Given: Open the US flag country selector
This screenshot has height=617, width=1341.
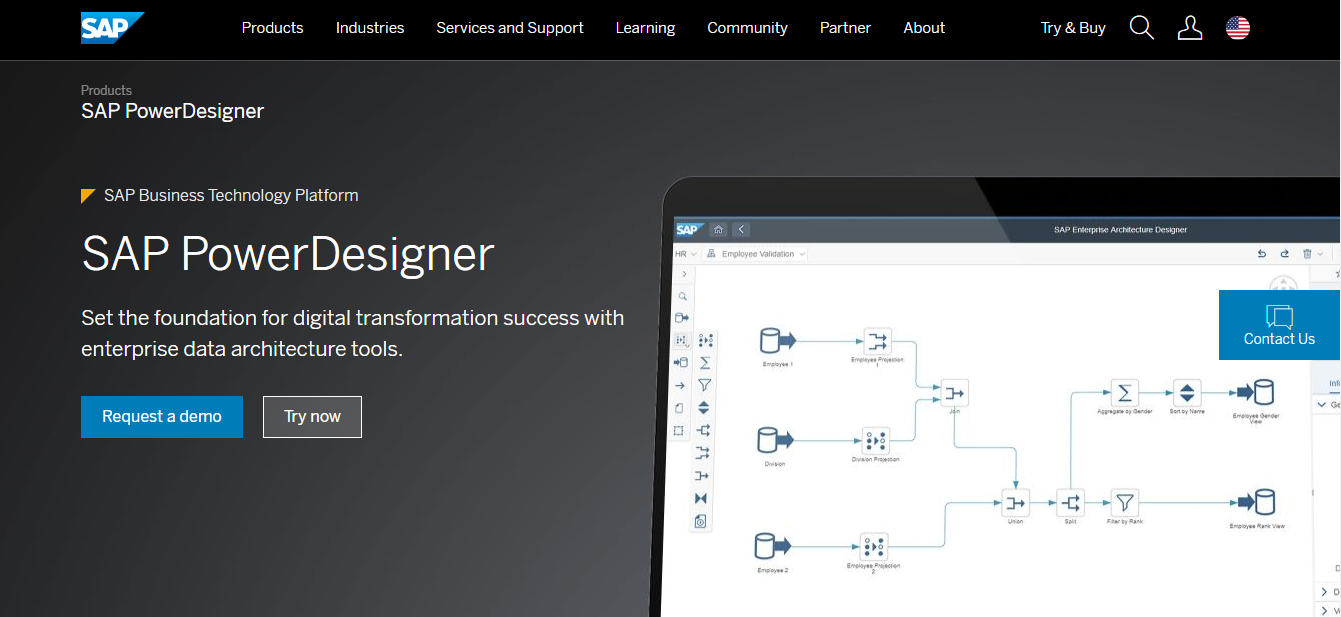Looking at the screenshot, I should point(1238,28).
